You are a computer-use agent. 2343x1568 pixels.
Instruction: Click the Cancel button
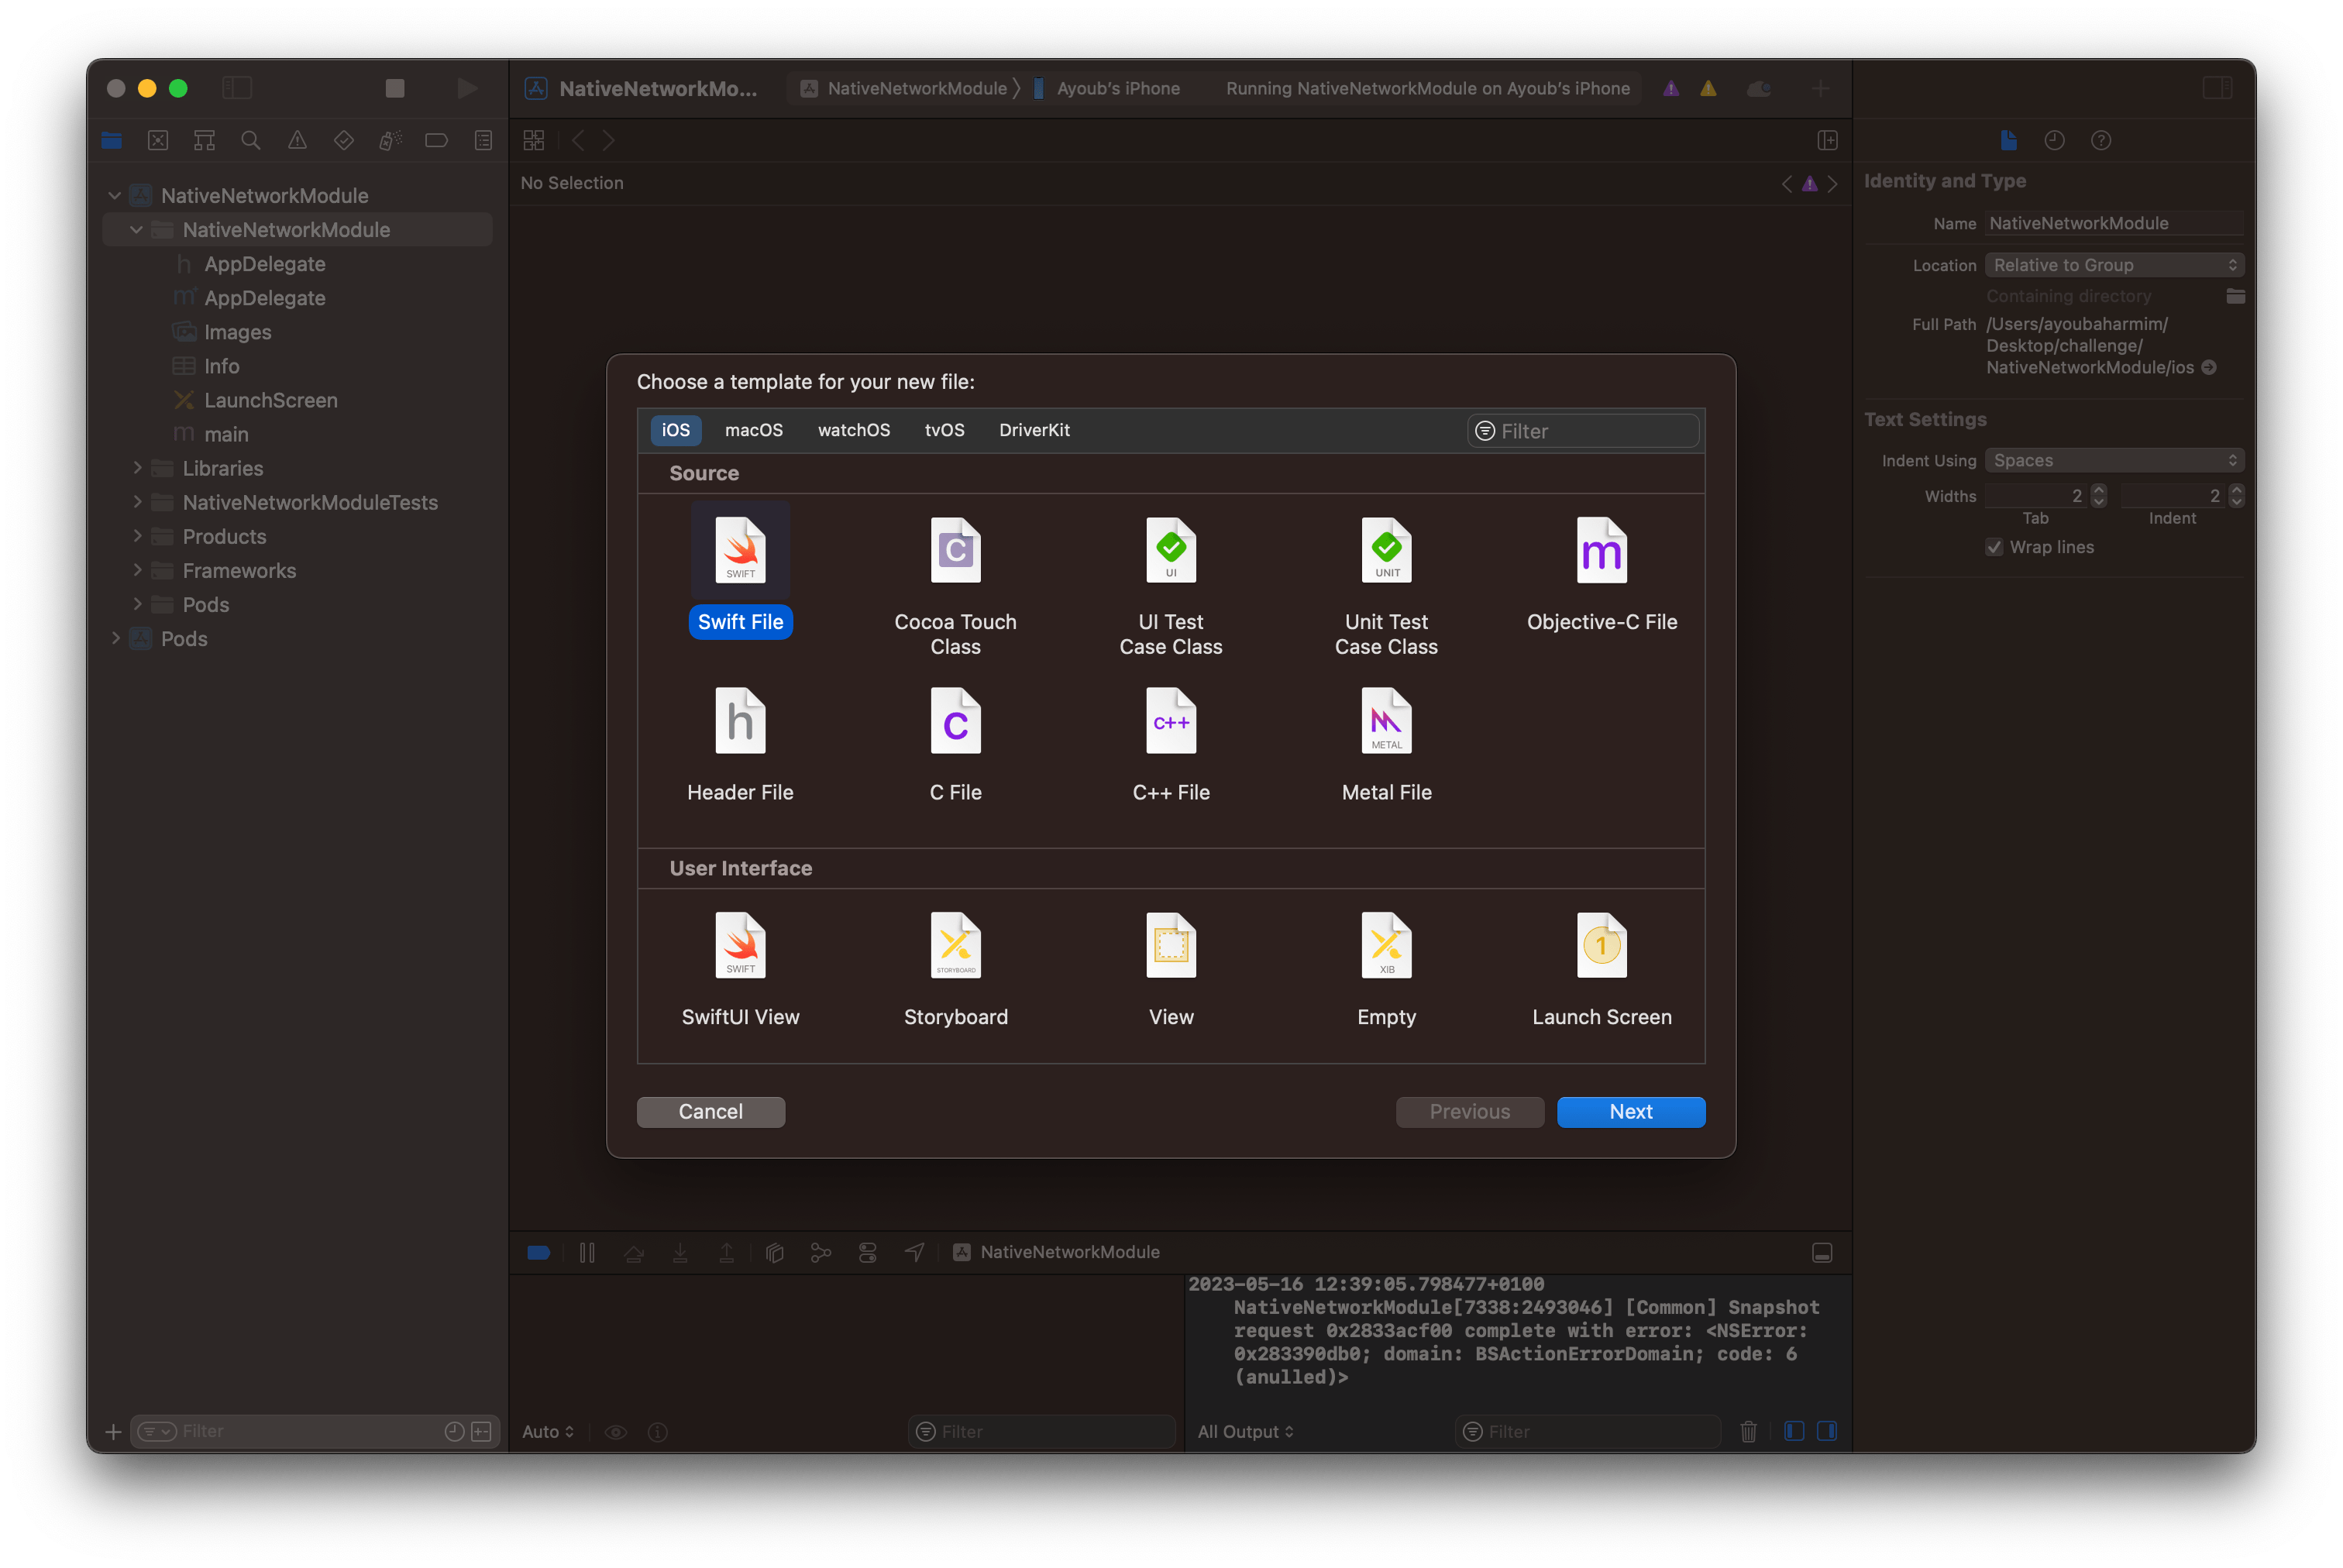click(710, 1111)
